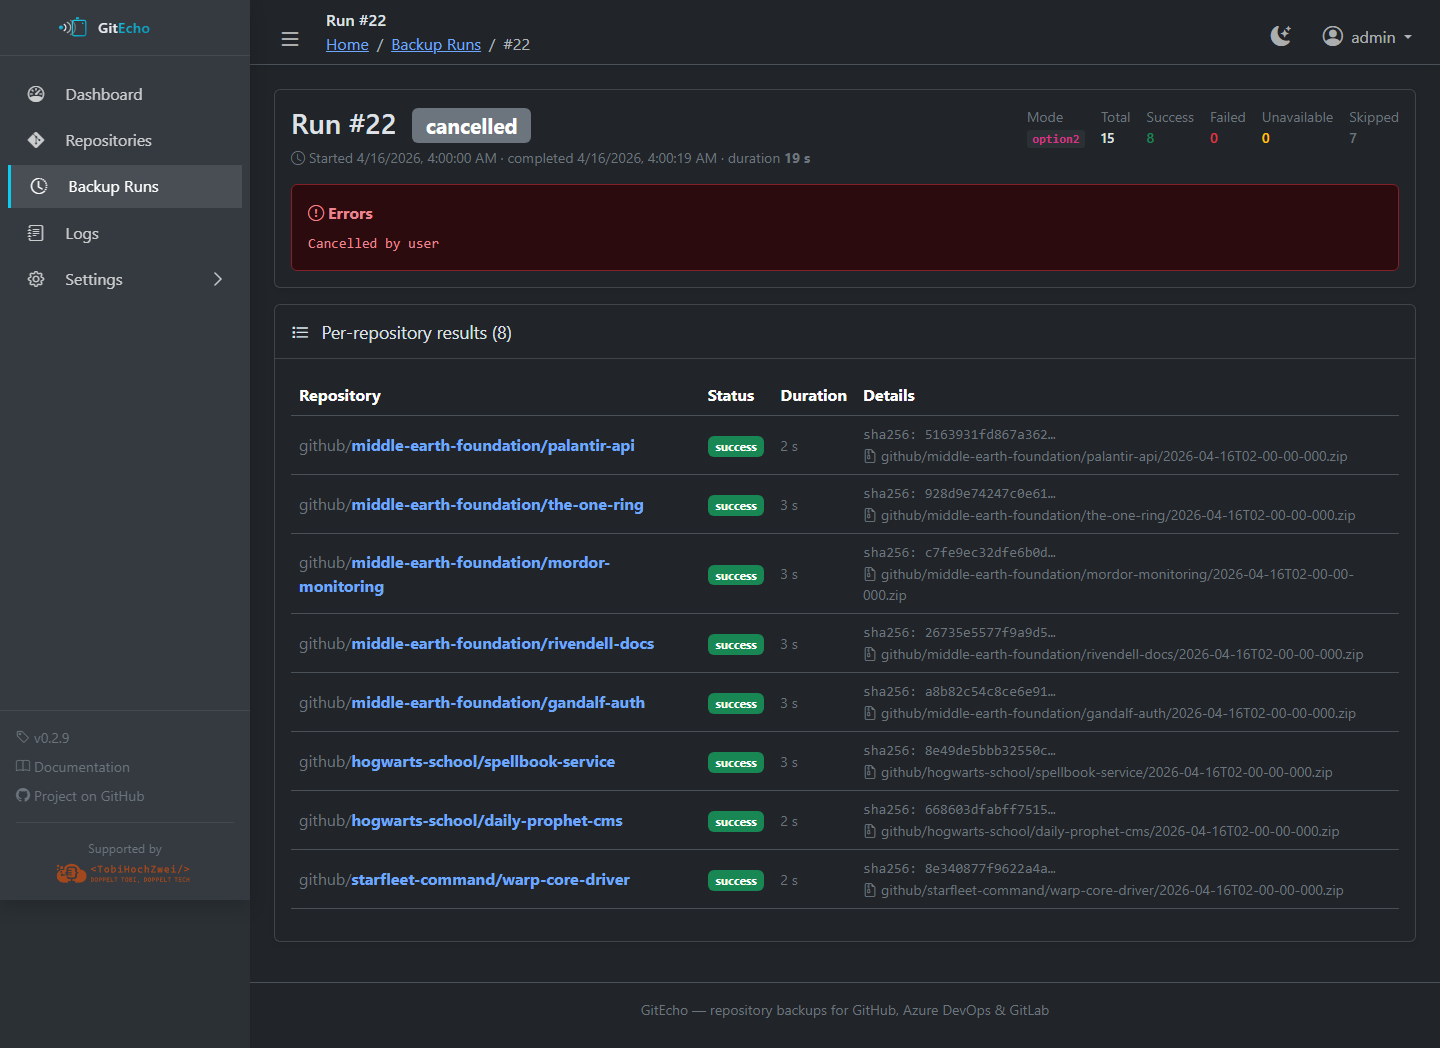Viewport: 1440px width, 1048px height.
Task: Open the admin user dropdown
Action: [1367, 37]
